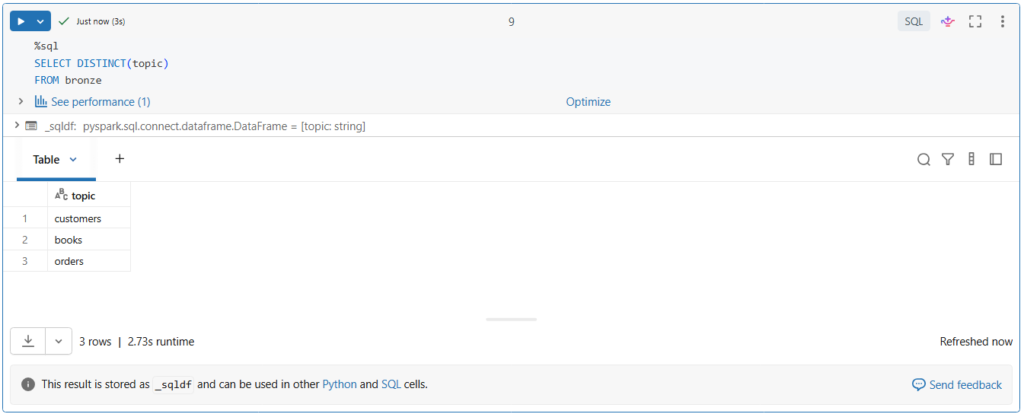Image resolution: width=1024 pixels, height=414 pixels.
Task: Search the results table
Action: (x=924, y=159)
